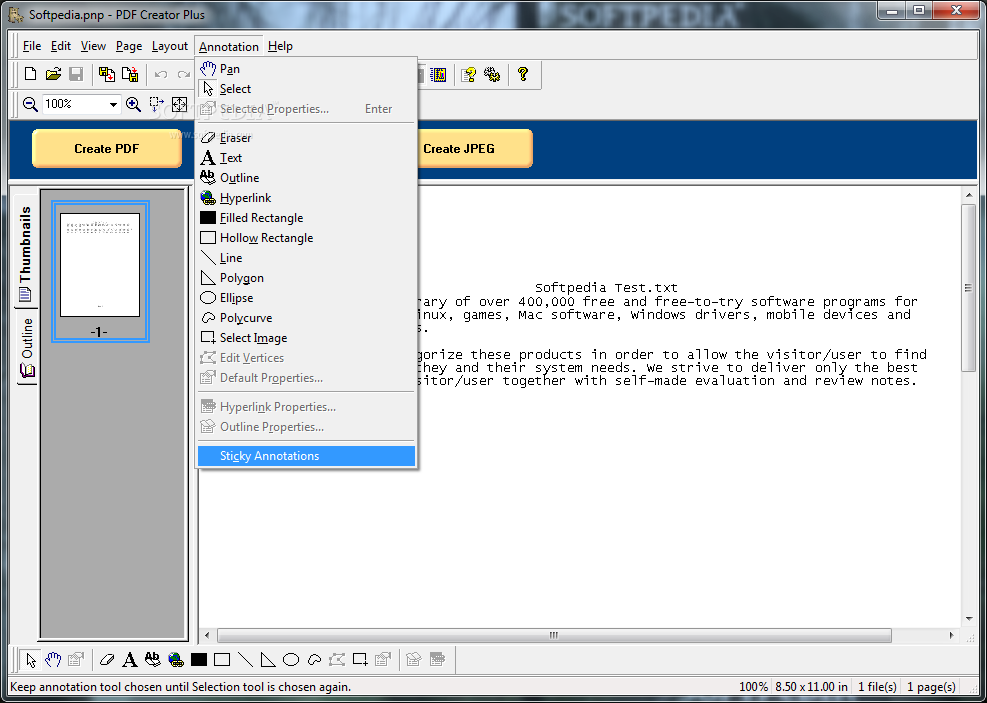The image size is (987, 703).
Task: Click the Create JPEG button
Action: [459, 149]
